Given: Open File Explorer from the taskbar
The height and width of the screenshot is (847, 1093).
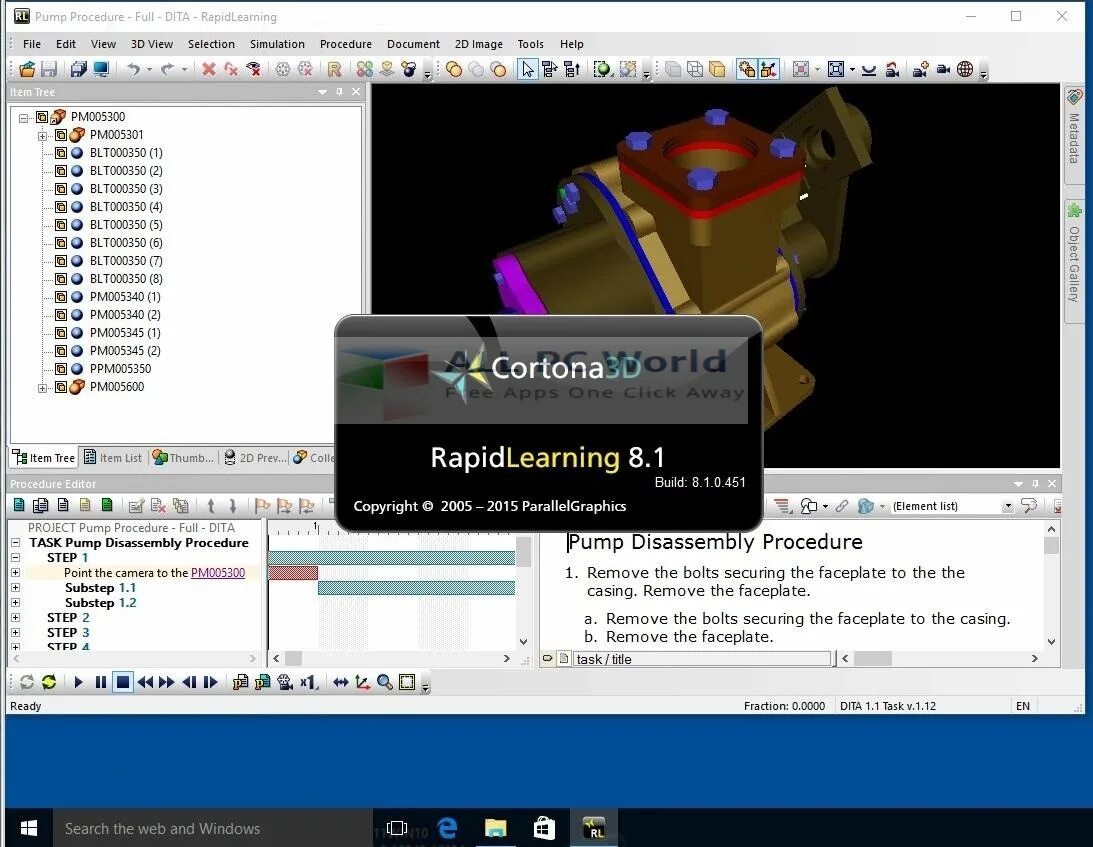Looking at the screenshot, I should click(496, 827).
